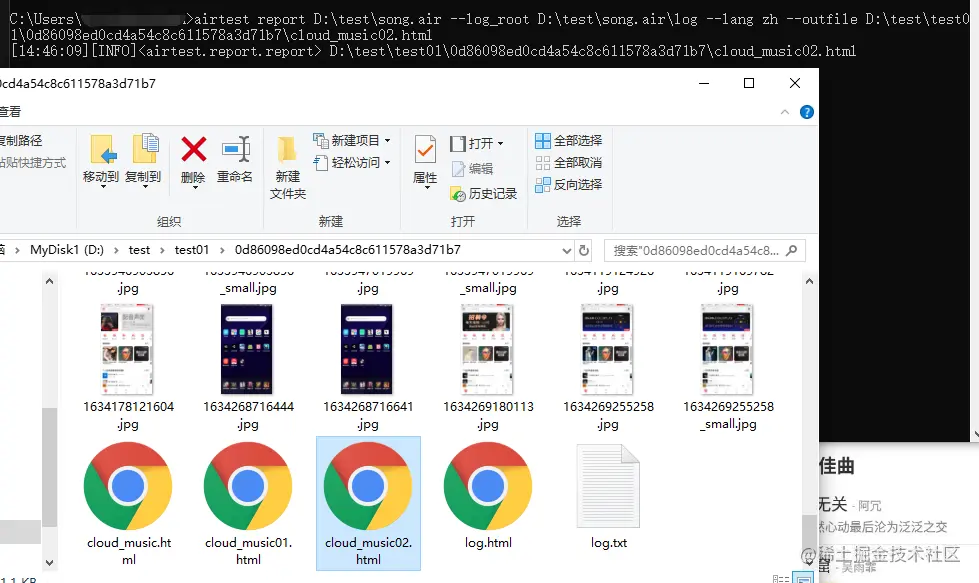Select the 1634268716641.jpg thumbnail
The height and width of the screenshot is (583, 979).
point(367,349)
